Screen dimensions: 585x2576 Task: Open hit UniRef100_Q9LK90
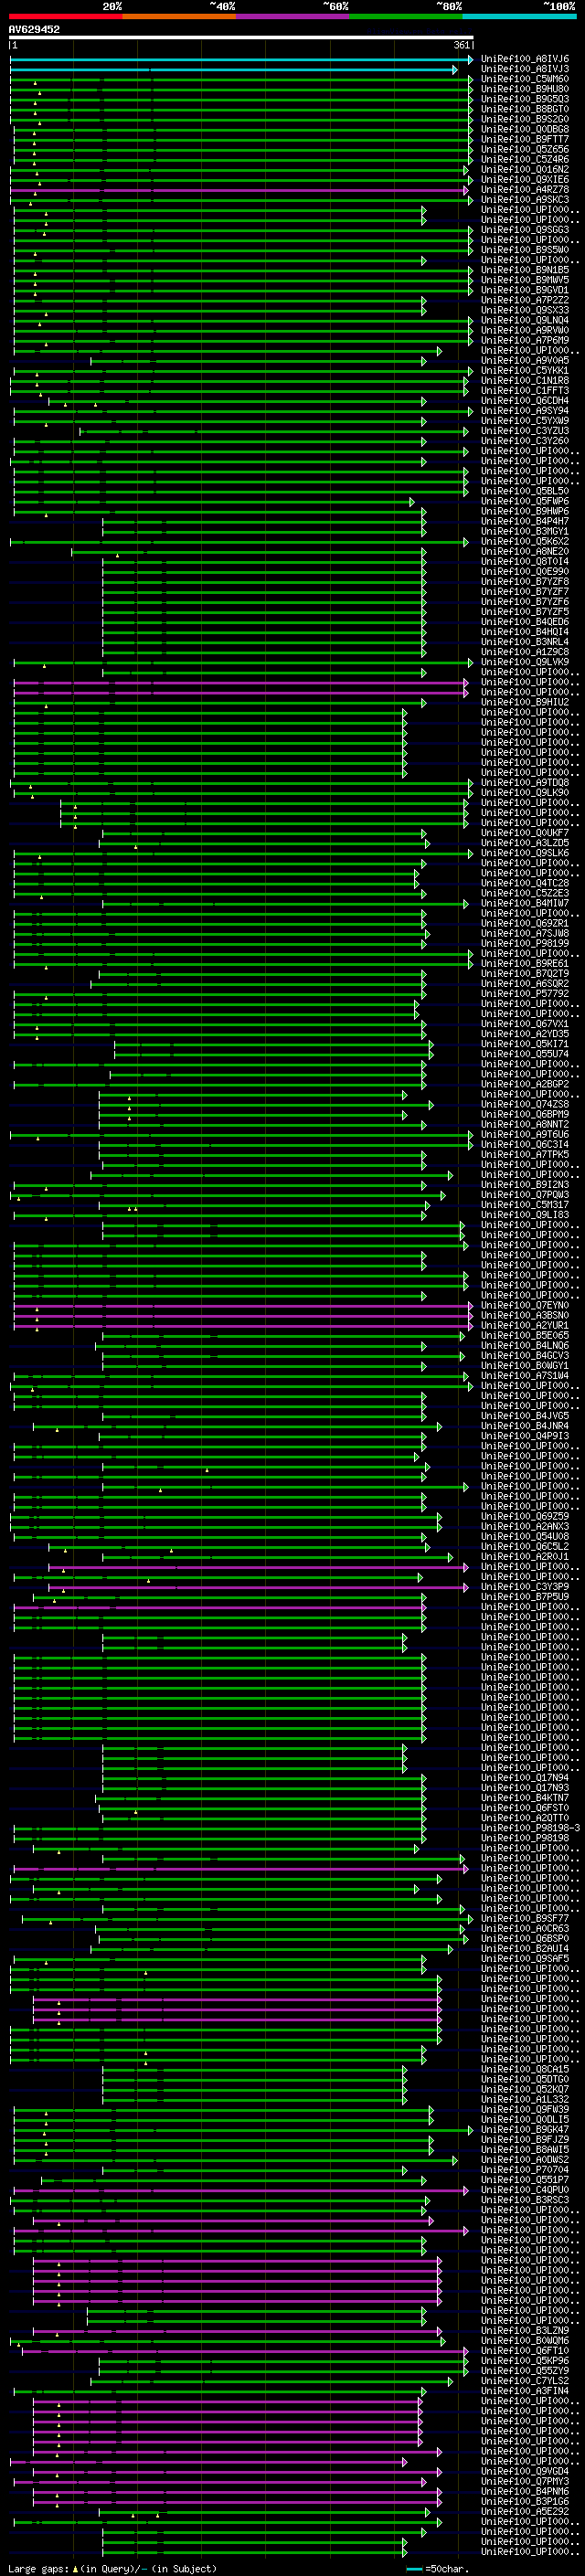tap(525, 792)
